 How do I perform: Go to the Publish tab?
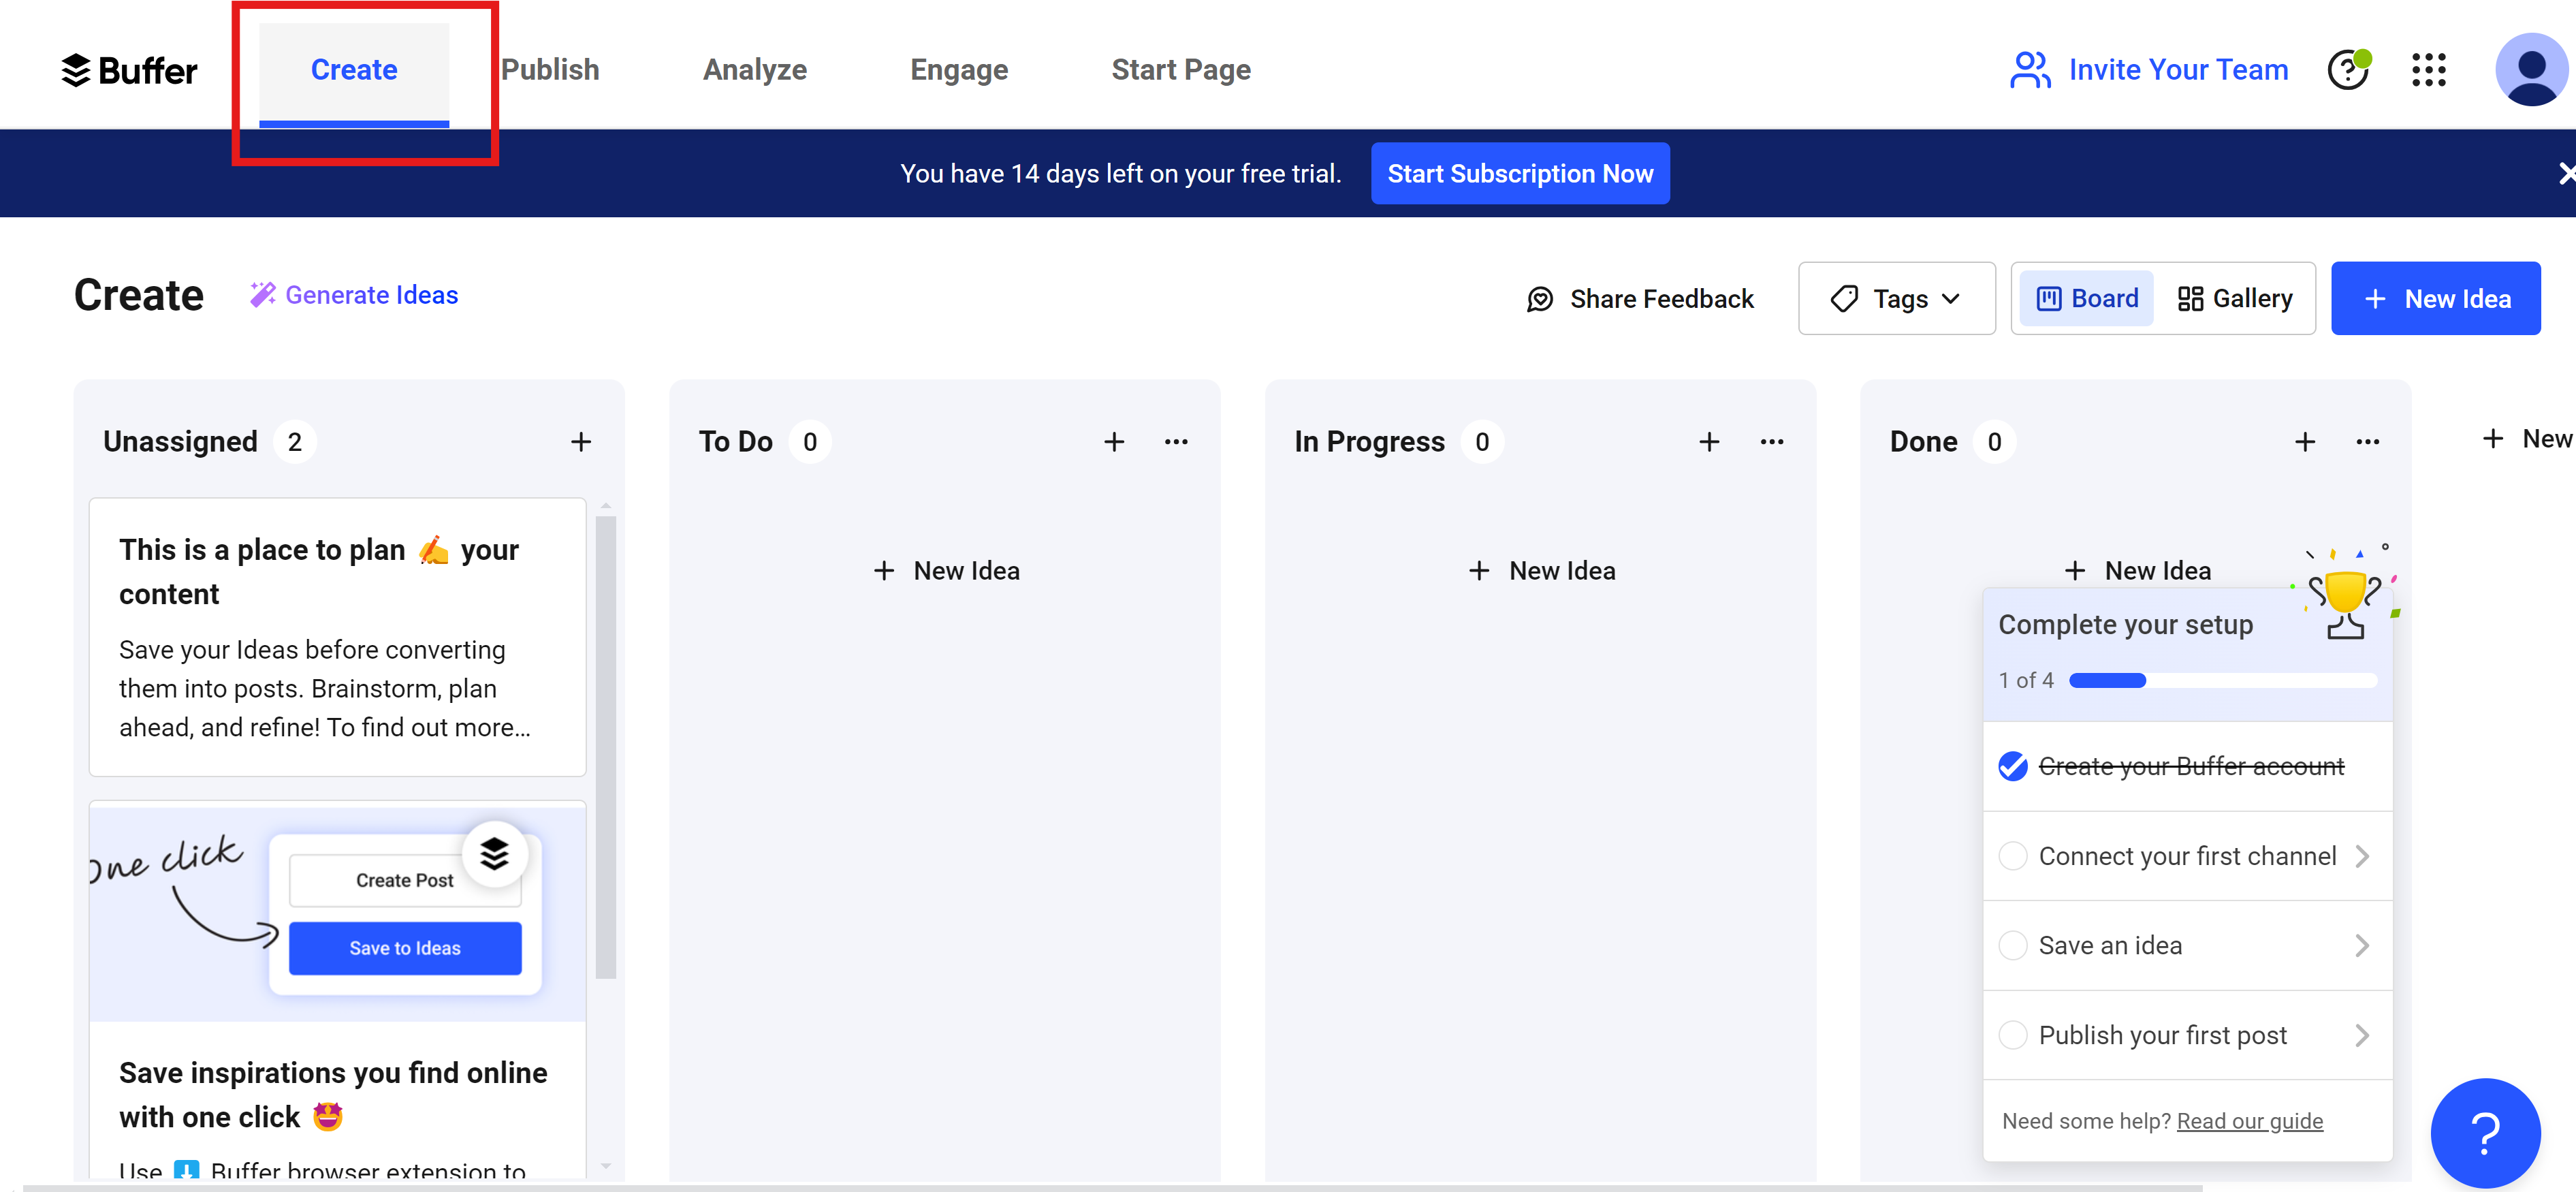[550, 70]
